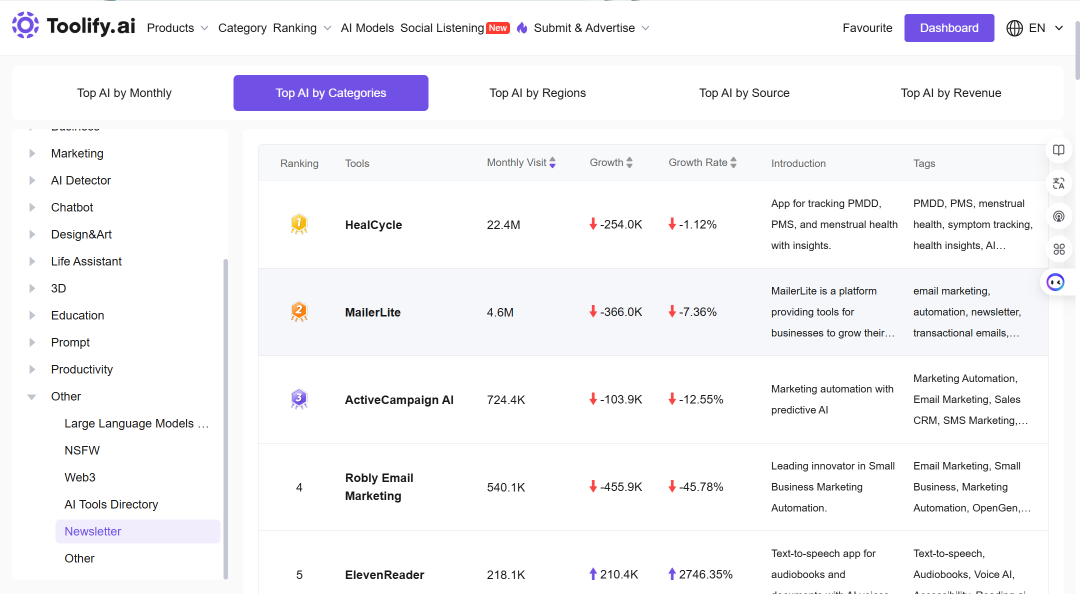Open the EN language dropdown

click(1046, 28)
